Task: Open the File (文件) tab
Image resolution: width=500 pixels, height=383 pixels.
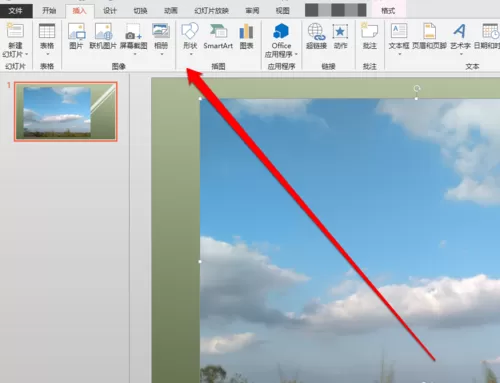Action: (x=16, y=11)
